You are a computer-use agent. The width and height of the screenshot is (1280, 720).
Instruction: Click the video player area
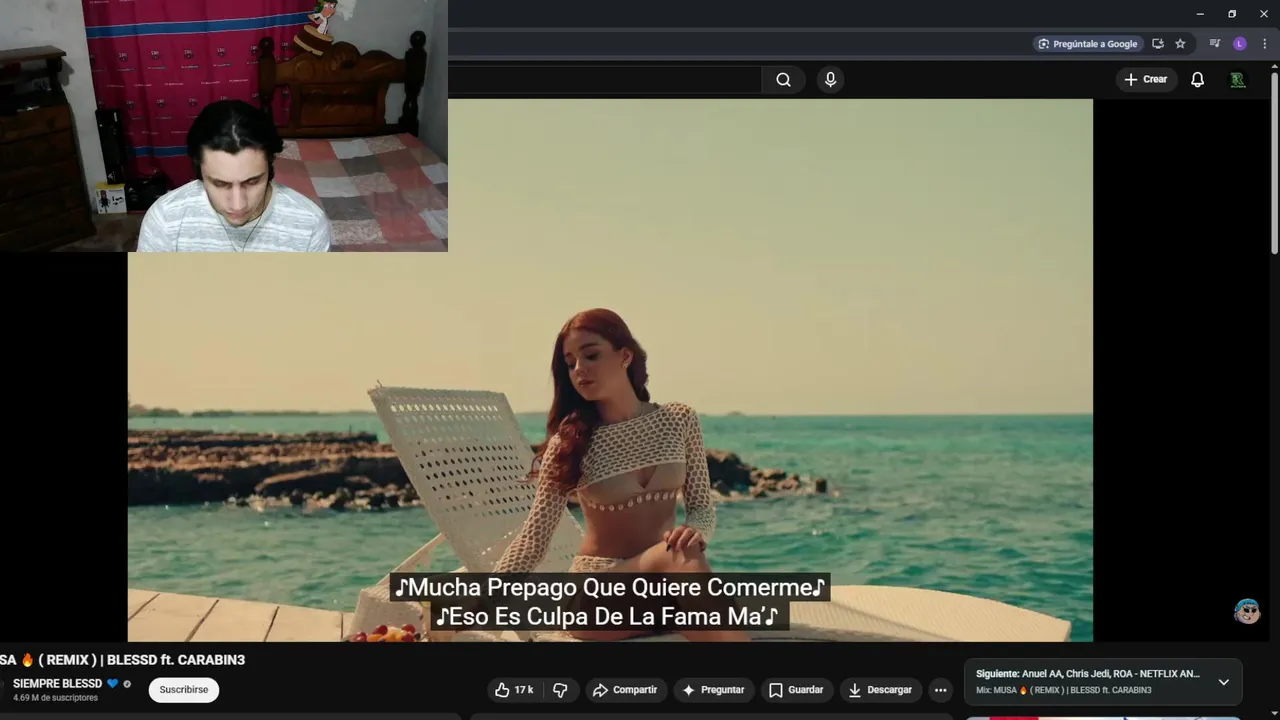pyautogui.click(x=610, y=370)
